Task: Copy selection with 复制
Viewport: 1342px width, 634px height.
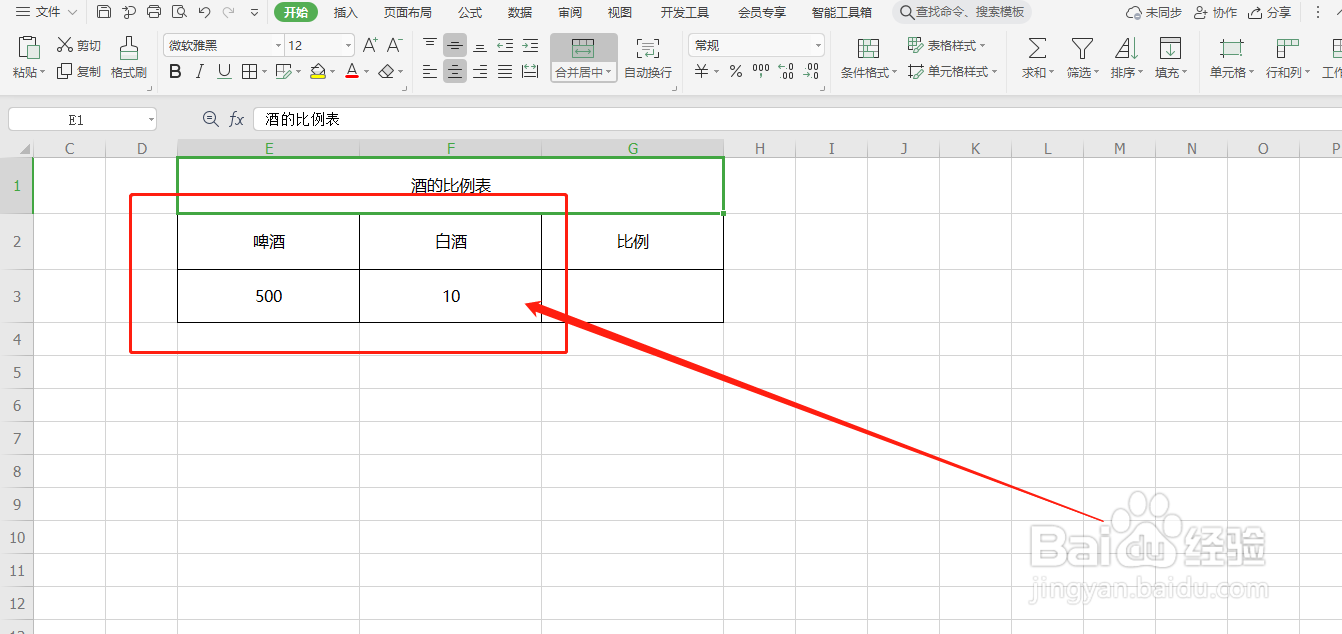Action: (x=78, y=71)
